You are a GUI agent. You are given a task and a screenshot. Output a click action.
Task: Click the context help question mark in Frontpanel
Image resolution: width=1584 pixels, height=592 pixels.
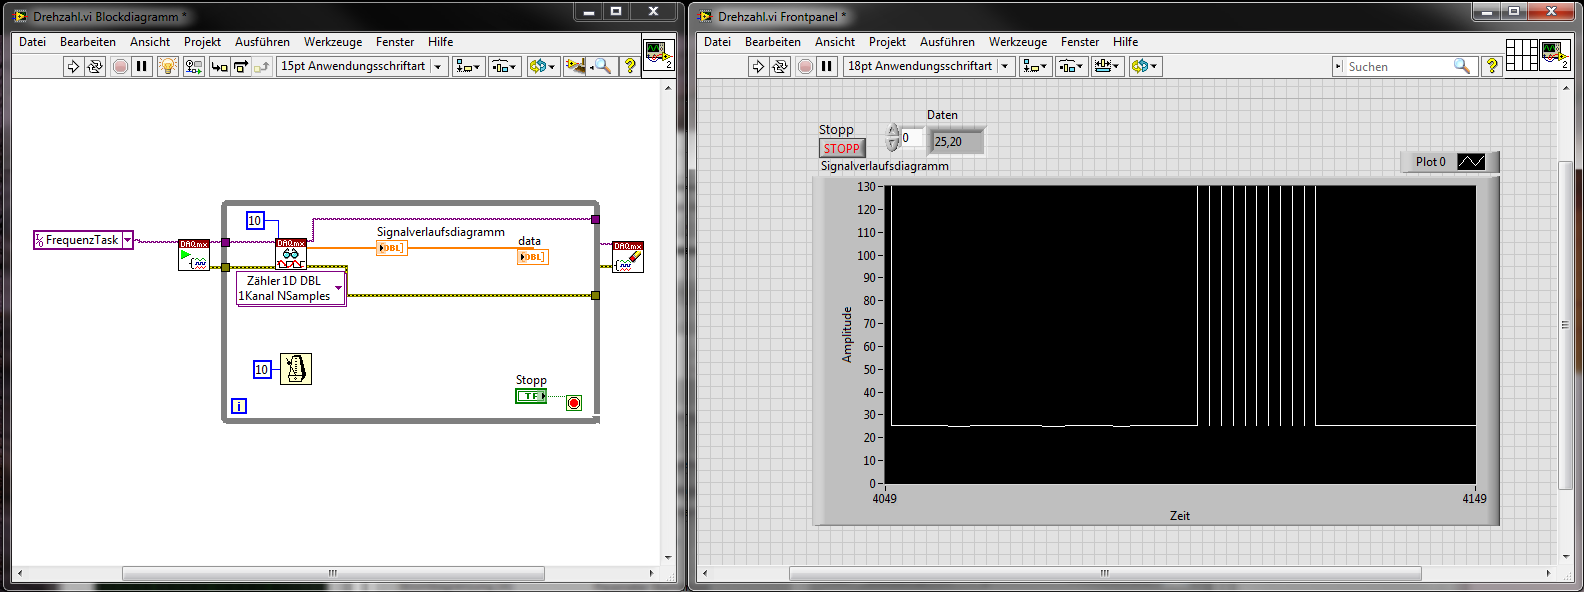point(1491,66)
